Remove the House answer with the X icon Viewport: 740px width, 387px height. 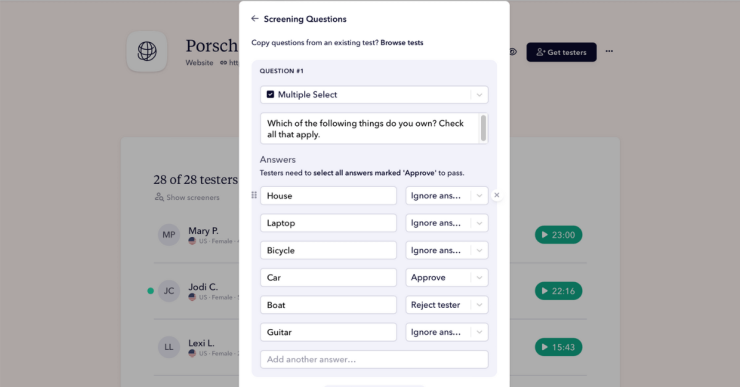[x=496, y=195]
